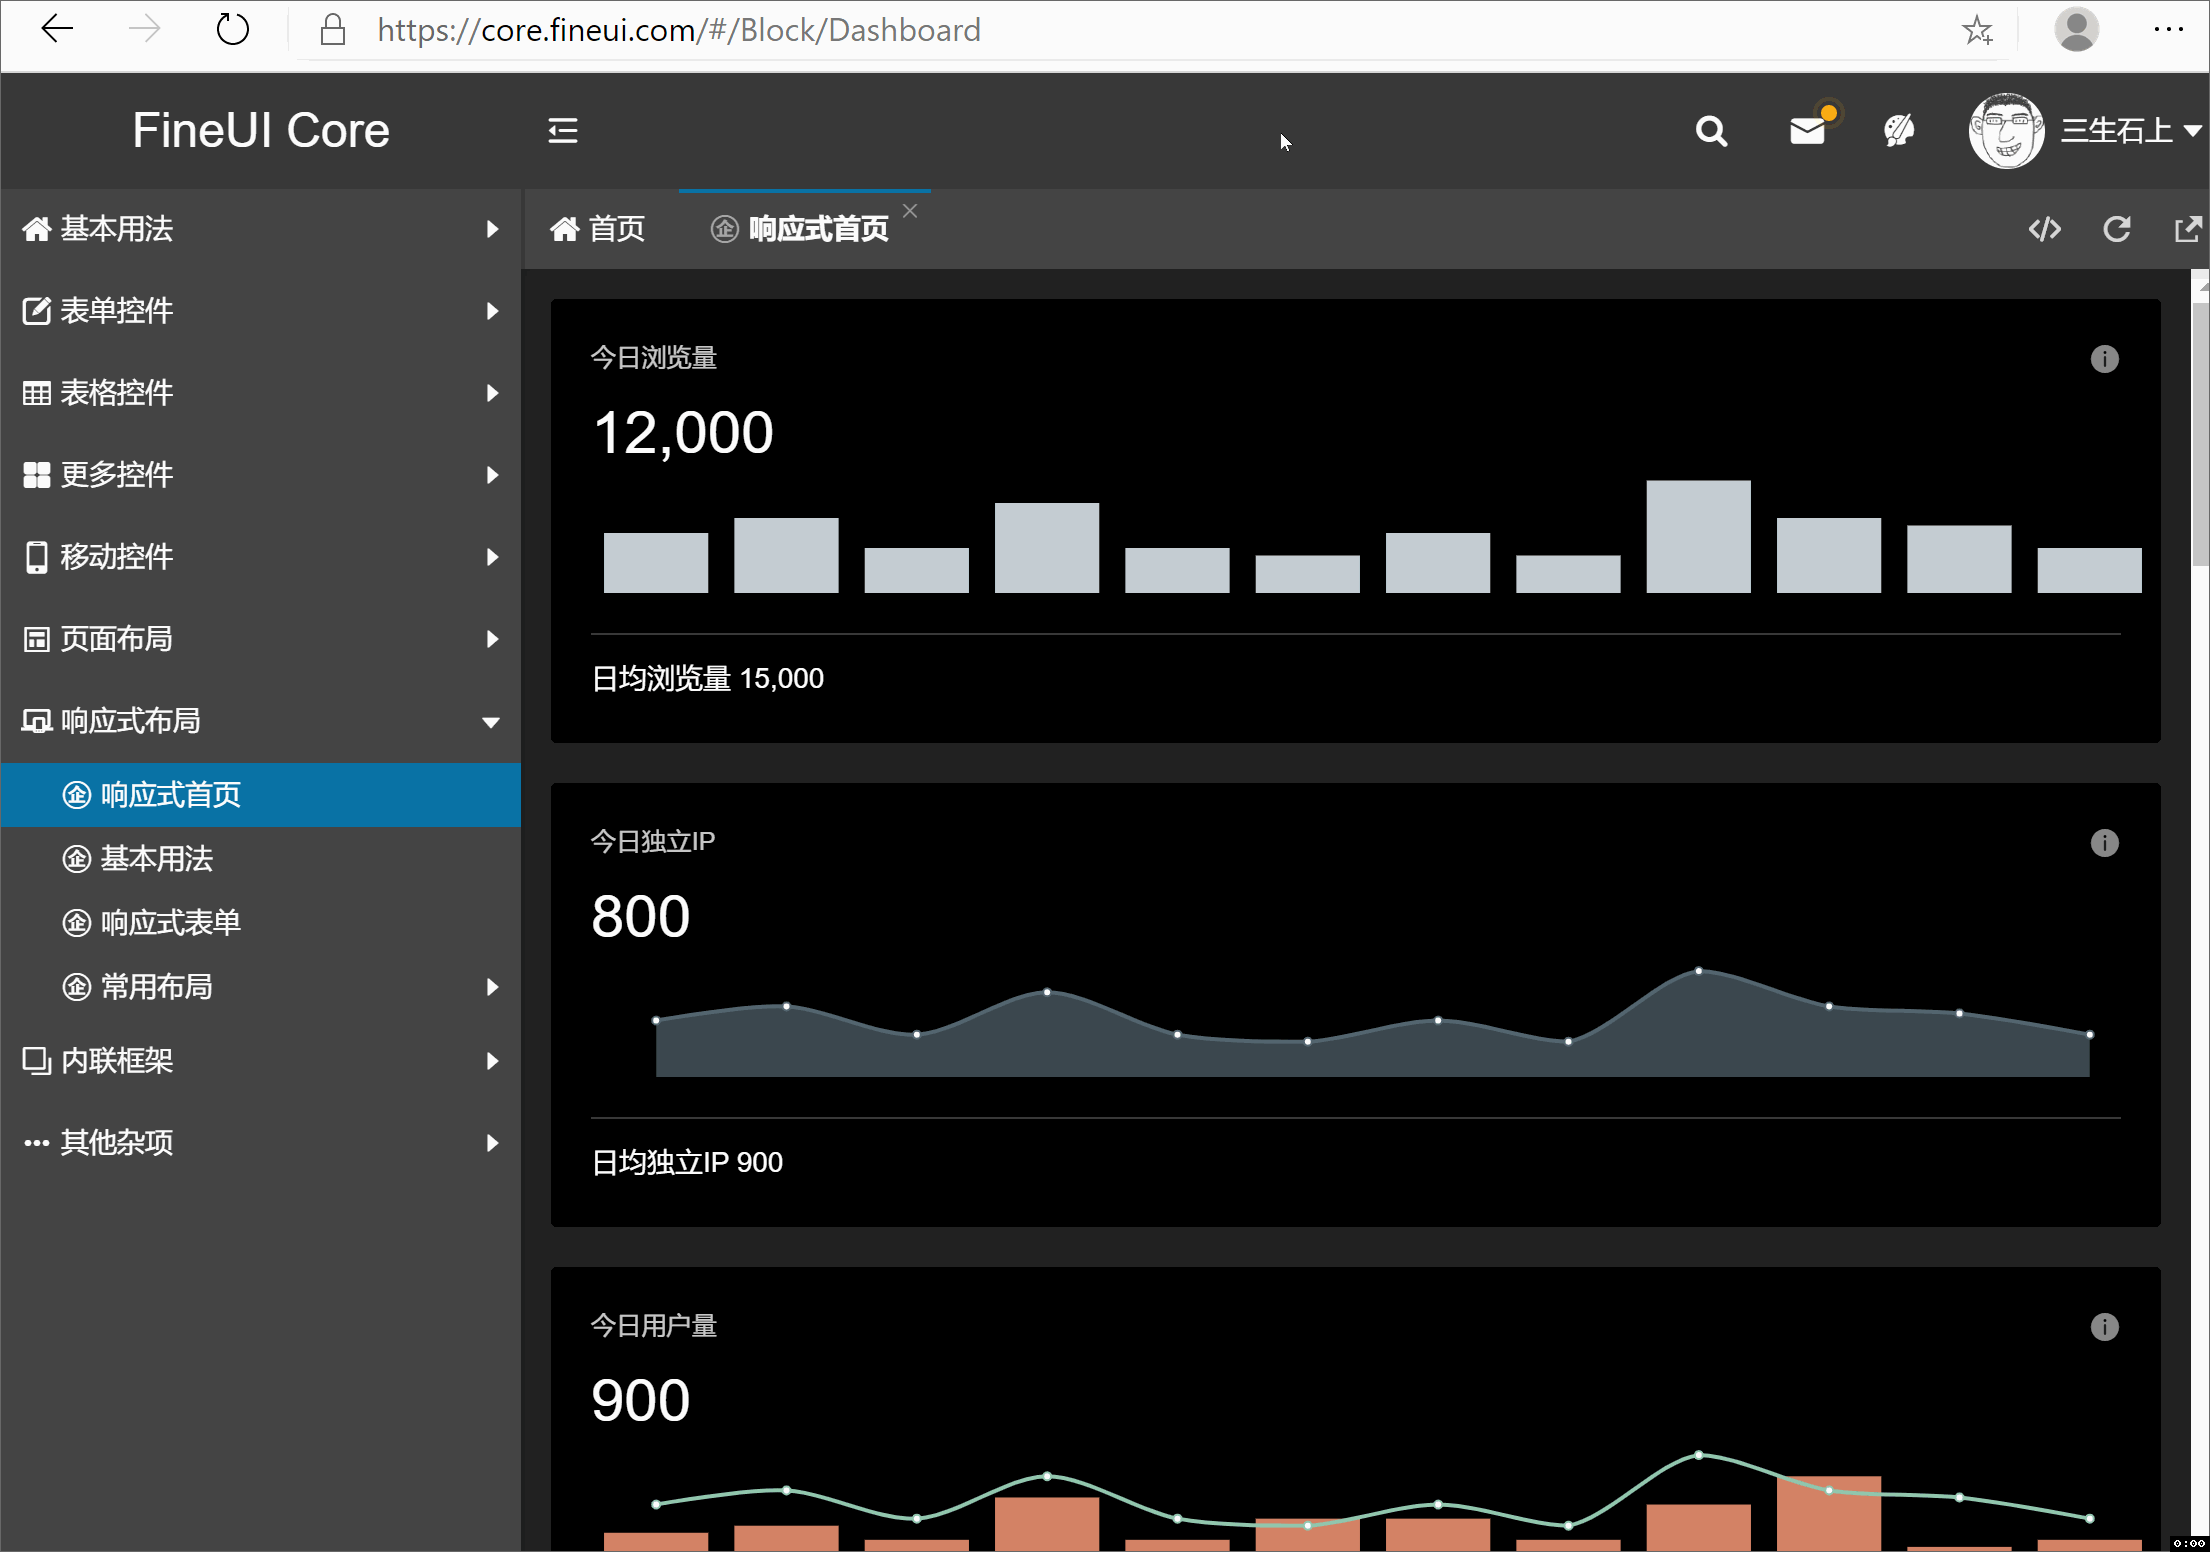Open messages via the envelope icon
The image size is (2210, 1552).
tap(1808, 131)
